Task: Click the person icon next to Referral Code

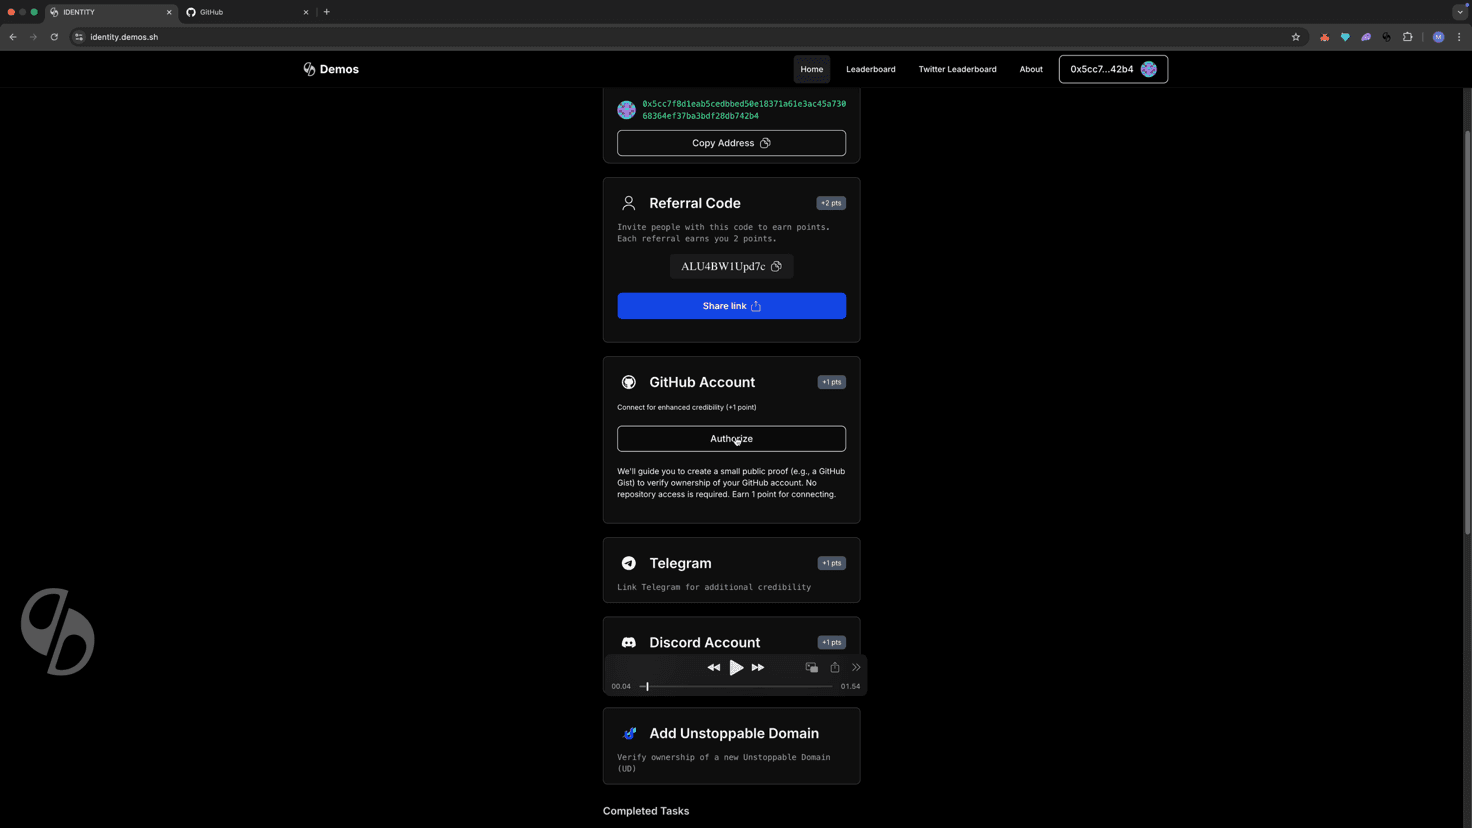Action: 629,202
